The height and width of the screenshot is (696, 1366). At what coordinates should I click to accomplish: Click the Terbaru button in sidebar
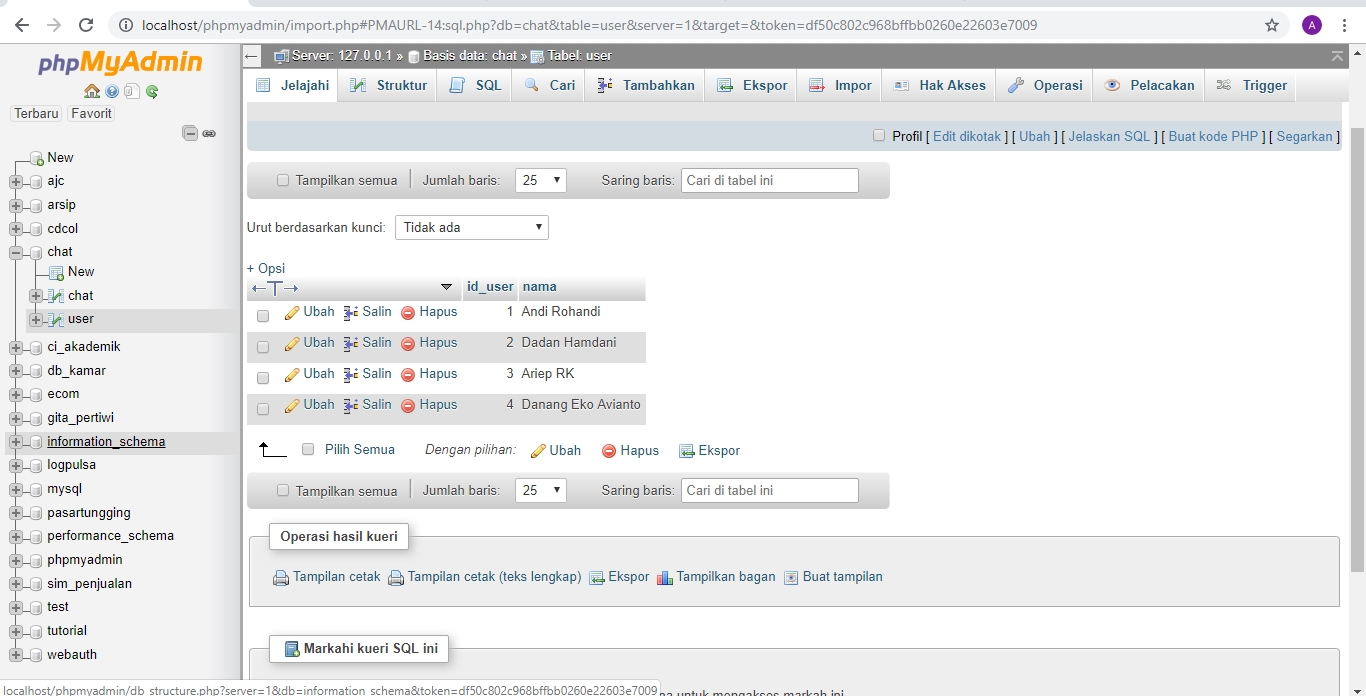coord(36,114)
